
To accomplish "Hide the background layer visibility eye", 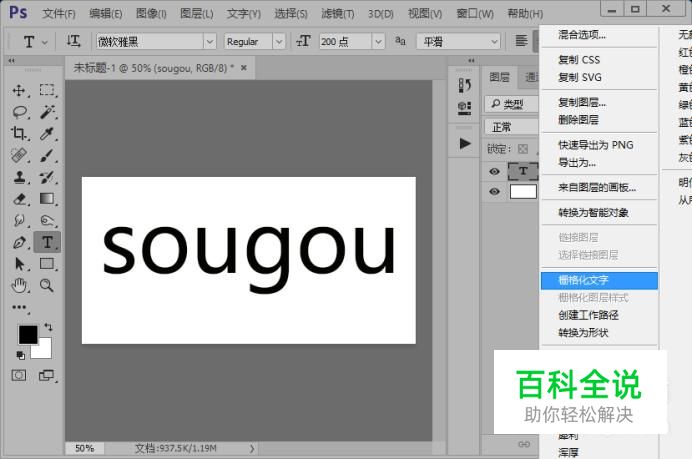I will pyautogui.click(x=494, y=192).
